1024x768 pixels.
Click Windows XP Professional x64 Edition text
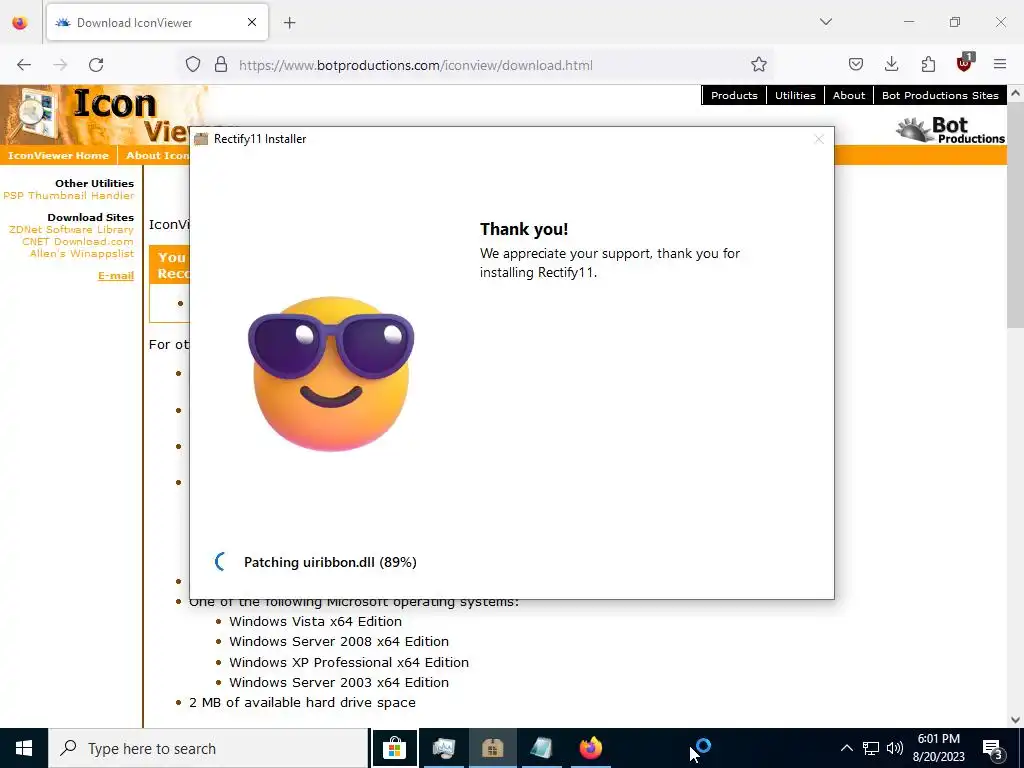point(349,662)
